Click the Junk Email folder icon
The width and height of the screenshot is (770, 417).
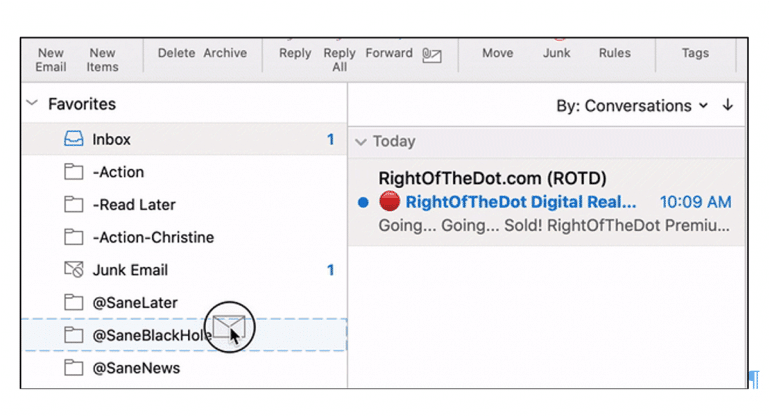coord(73,270)
